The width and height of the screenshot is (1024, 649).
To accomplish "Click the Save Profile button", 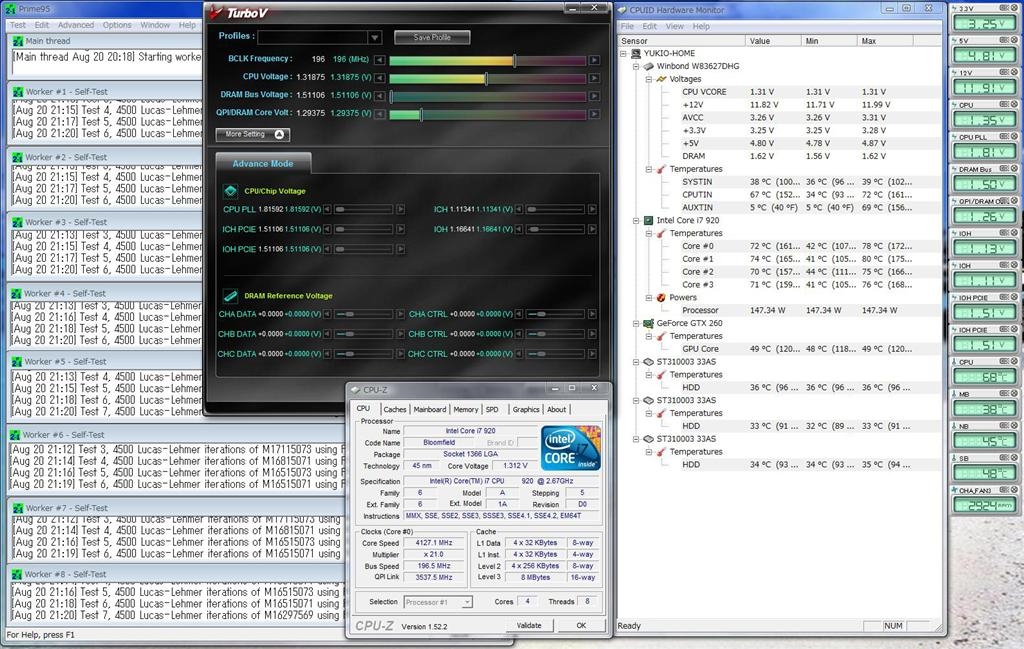I will (432, 38).
